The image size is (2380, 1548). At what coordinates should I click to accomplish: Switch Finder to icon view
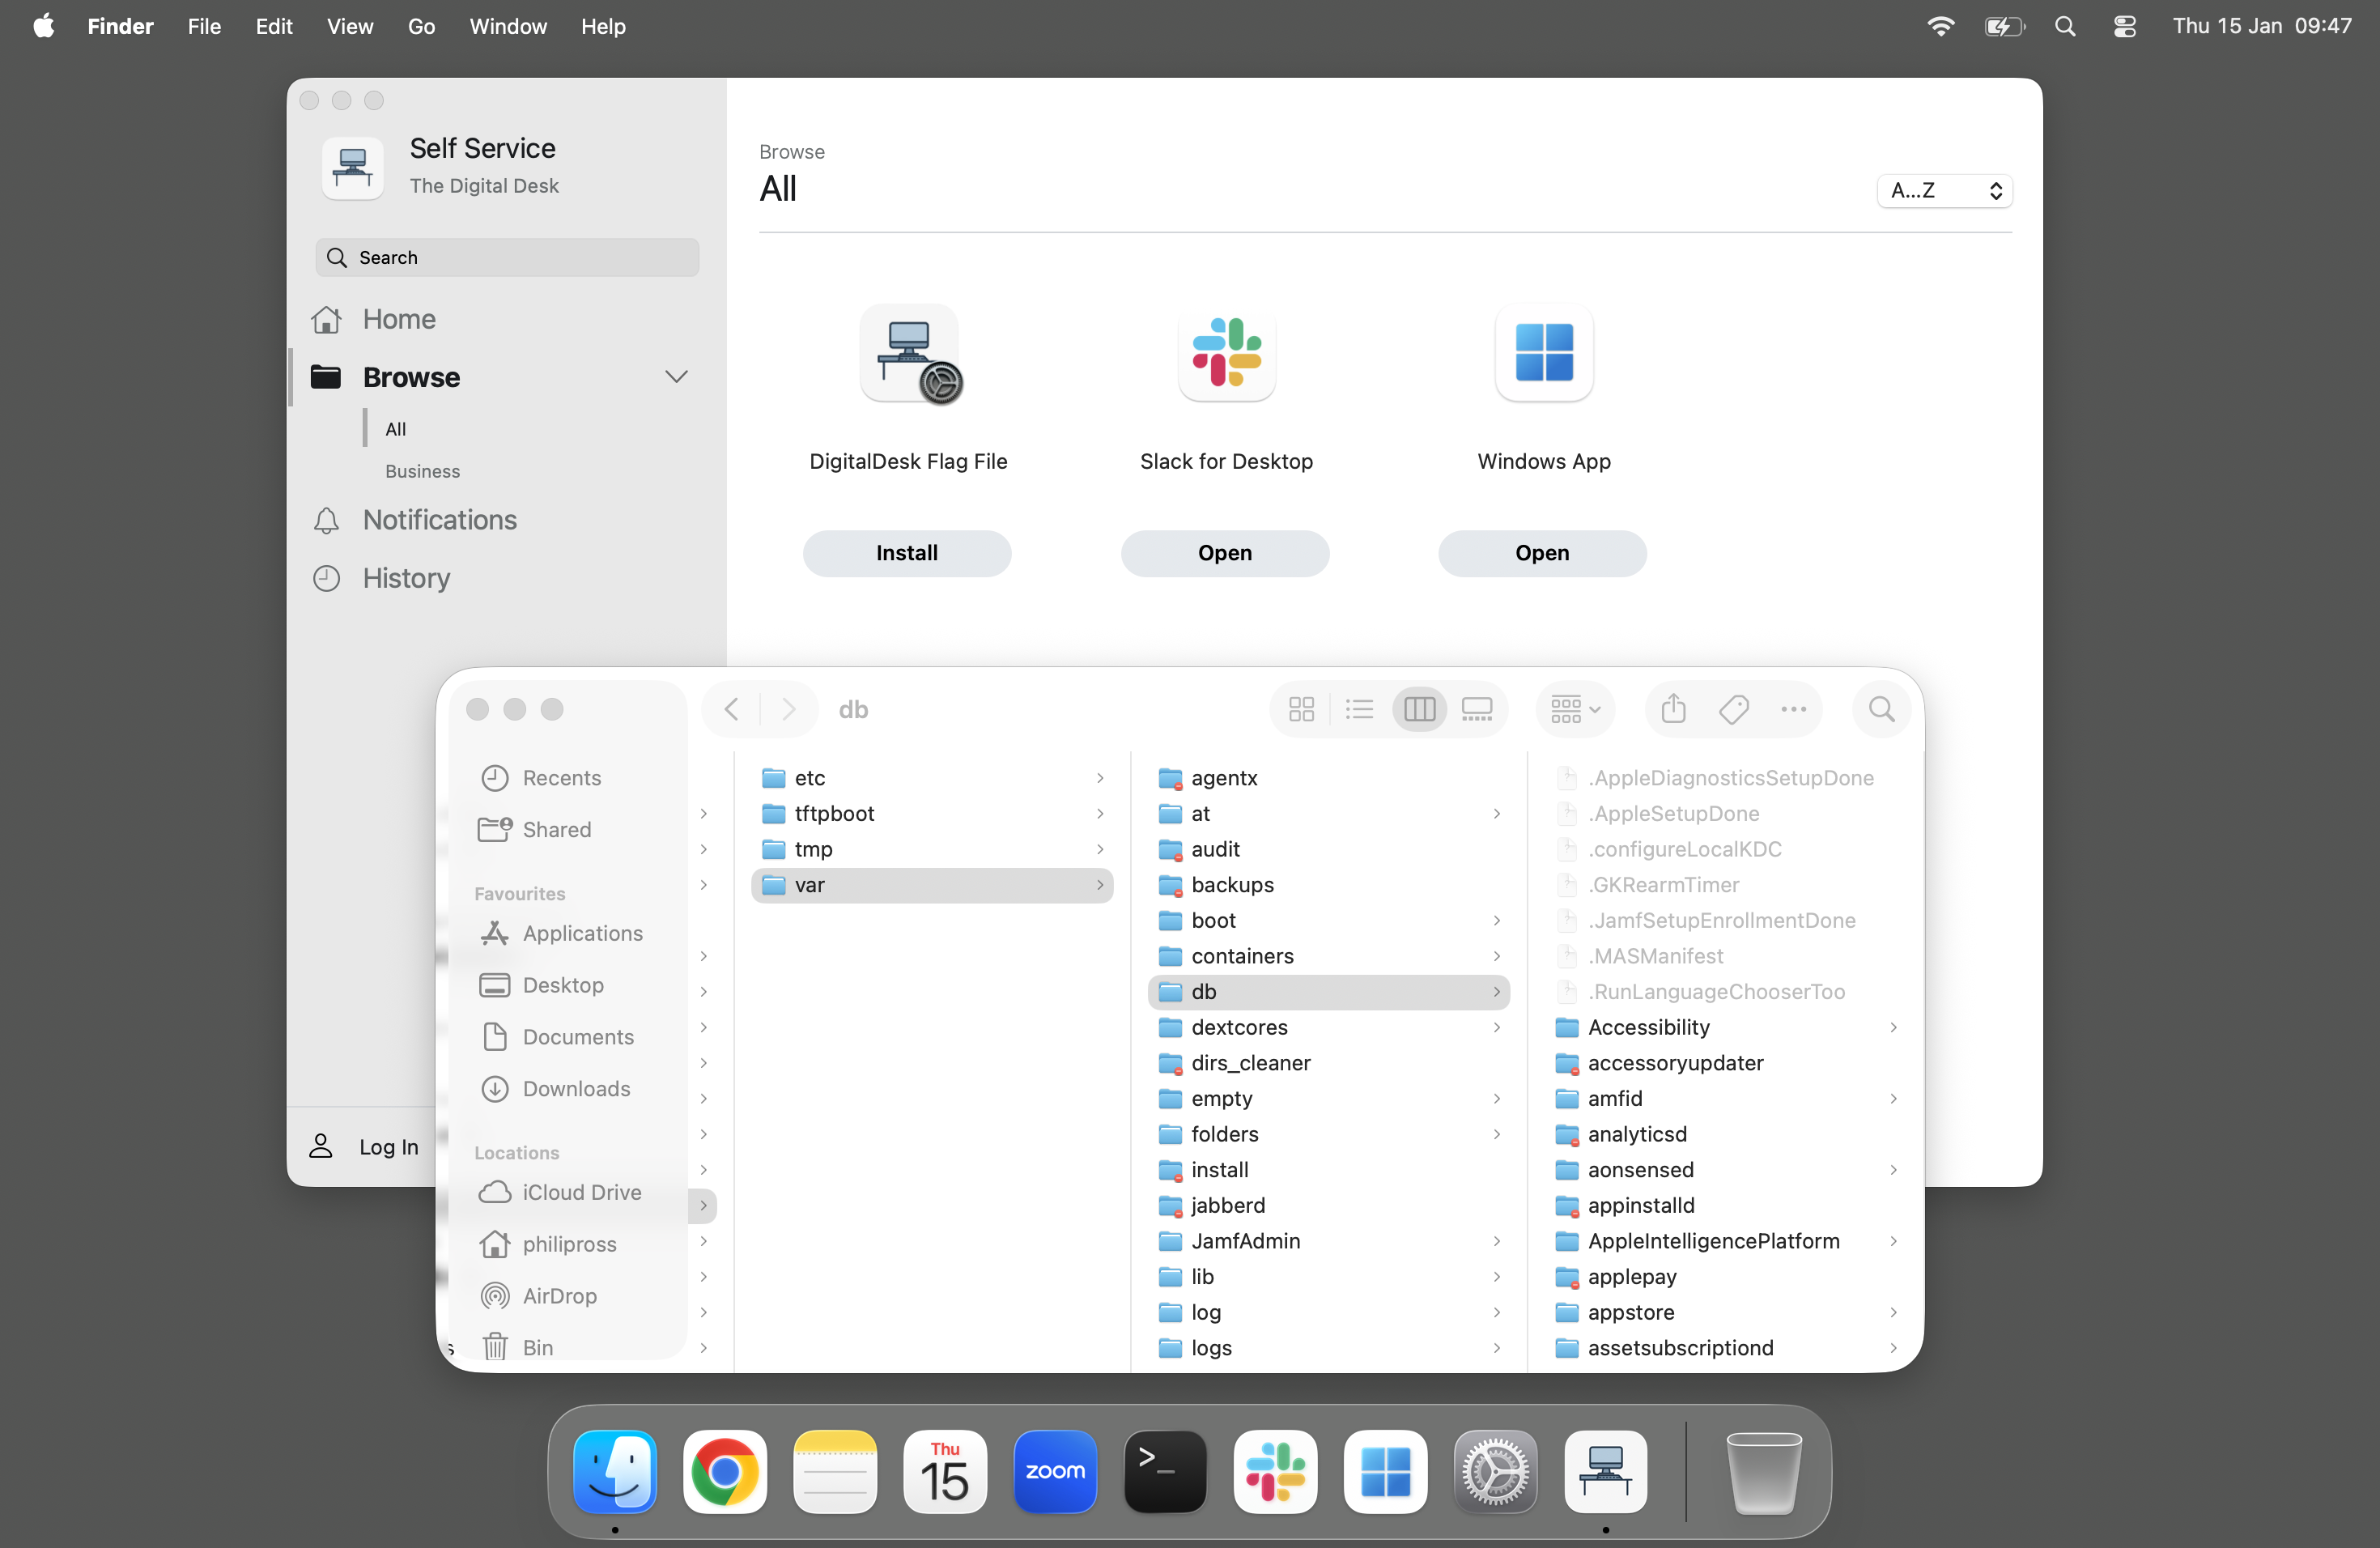pos(1301,709)
